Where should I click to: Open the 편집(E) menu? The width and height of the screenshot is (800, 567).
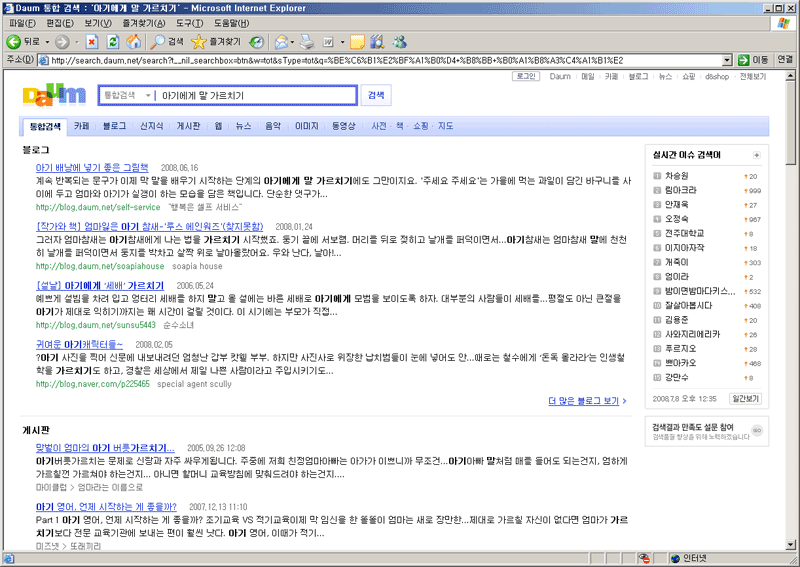tap(60, 23)
